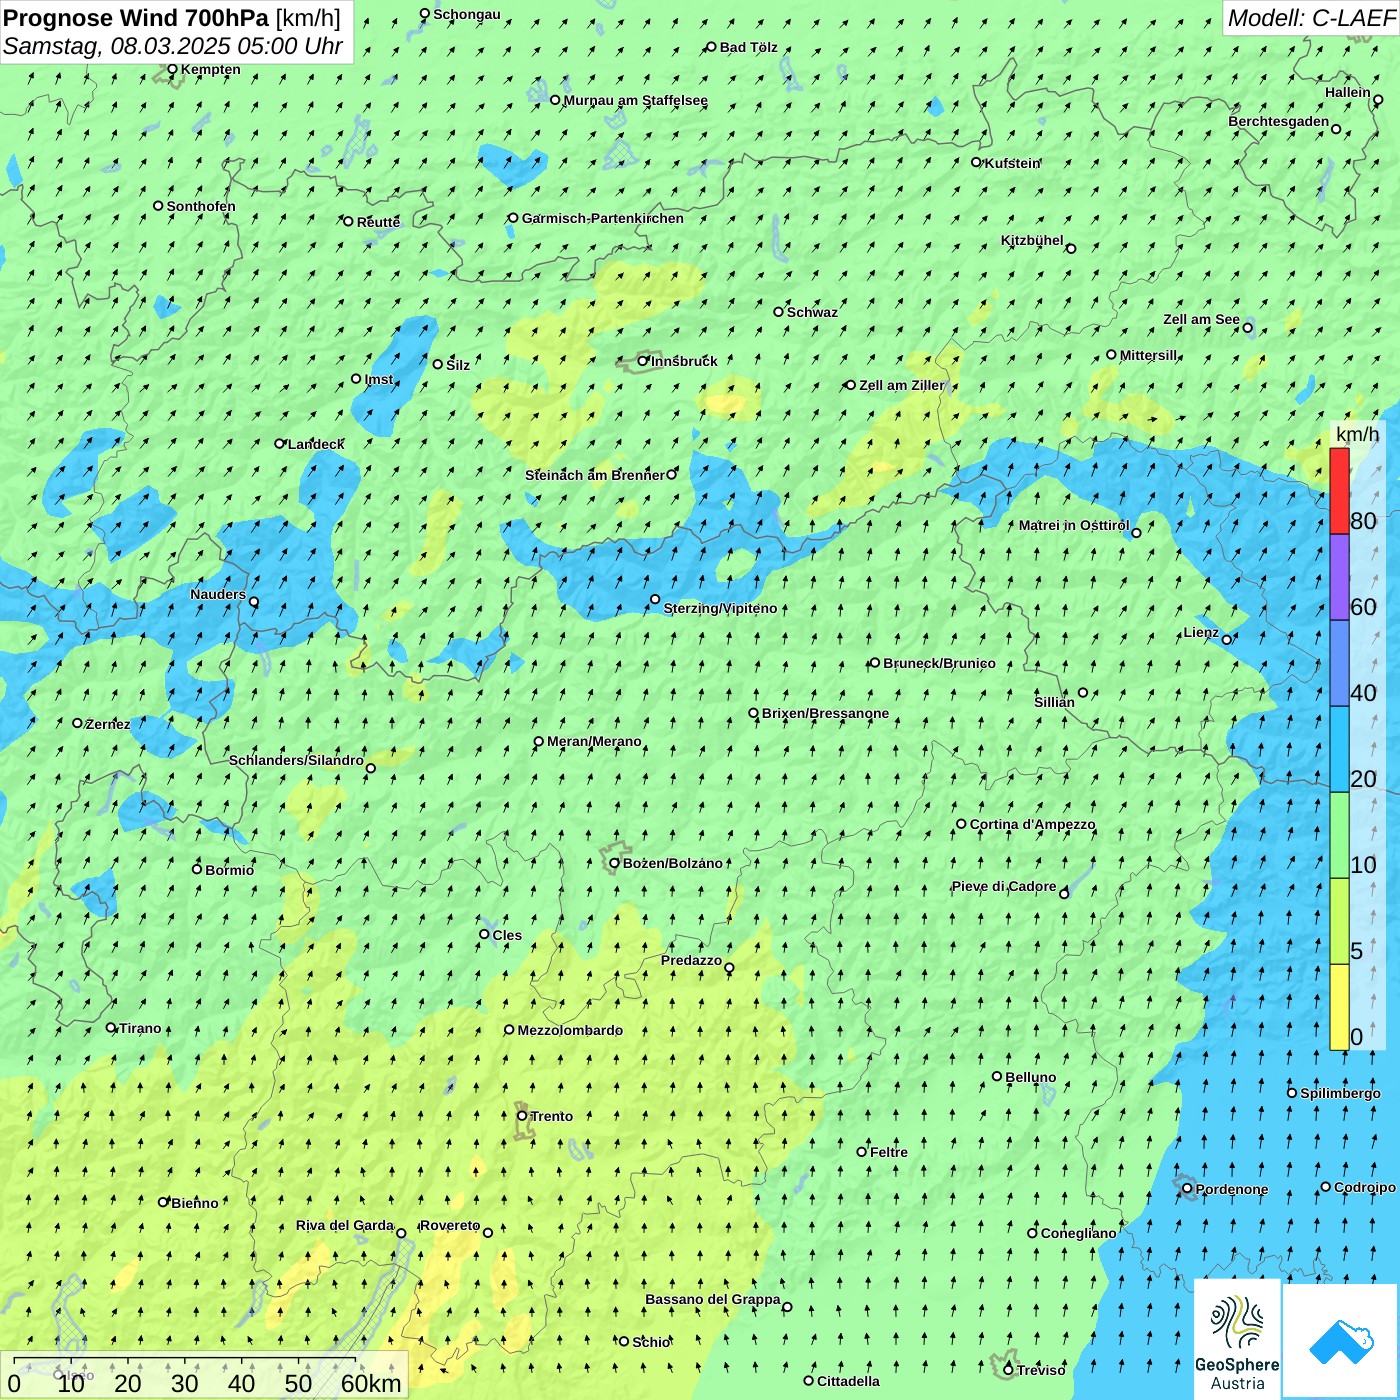Click the "Prognose Wind 700hPa" title
1400x1400 pixels.
click(136, 18)
